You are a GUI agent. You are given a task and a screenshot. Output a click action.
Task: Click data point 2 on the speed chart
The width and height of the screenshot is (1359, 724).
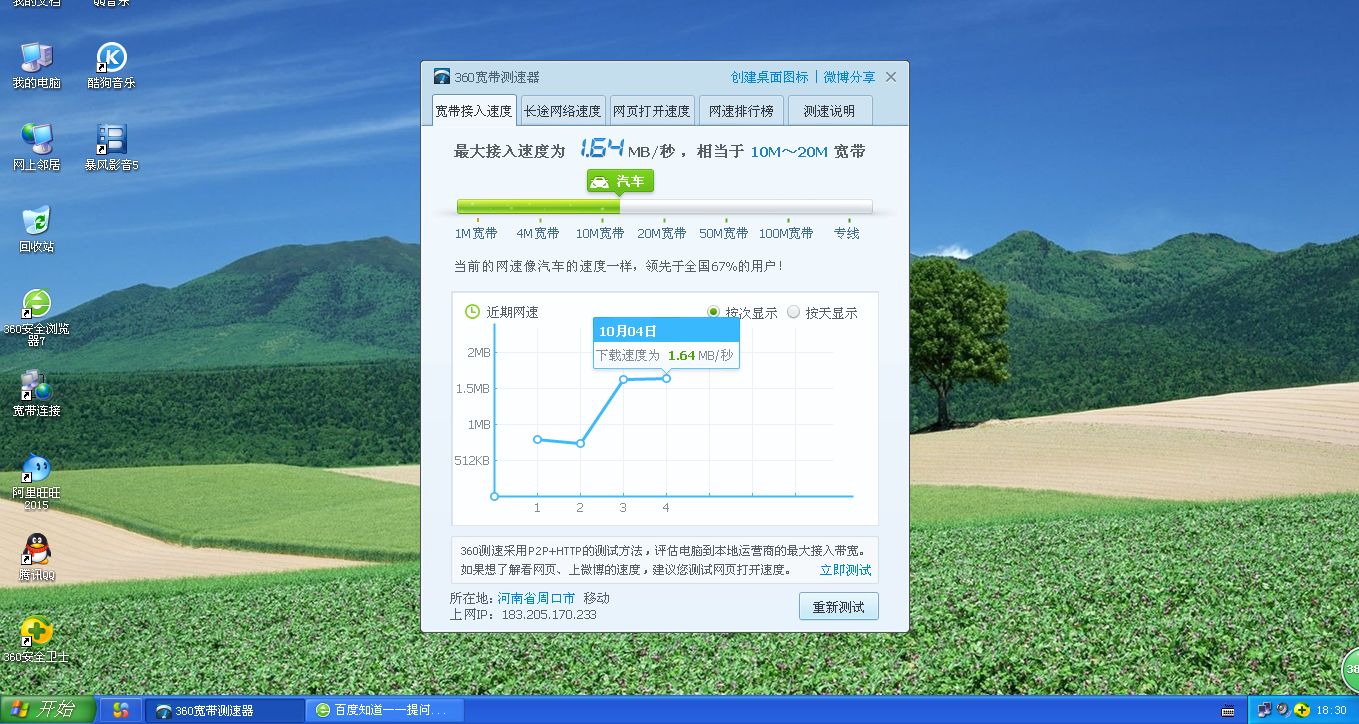pyautogui.click(x=580, y=443)
